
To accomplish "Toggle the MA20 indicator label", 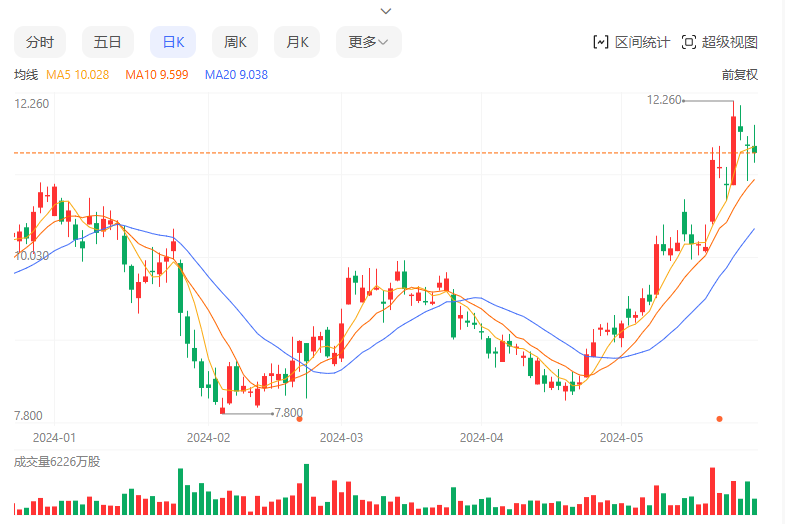I will click(x=236, y=75).
